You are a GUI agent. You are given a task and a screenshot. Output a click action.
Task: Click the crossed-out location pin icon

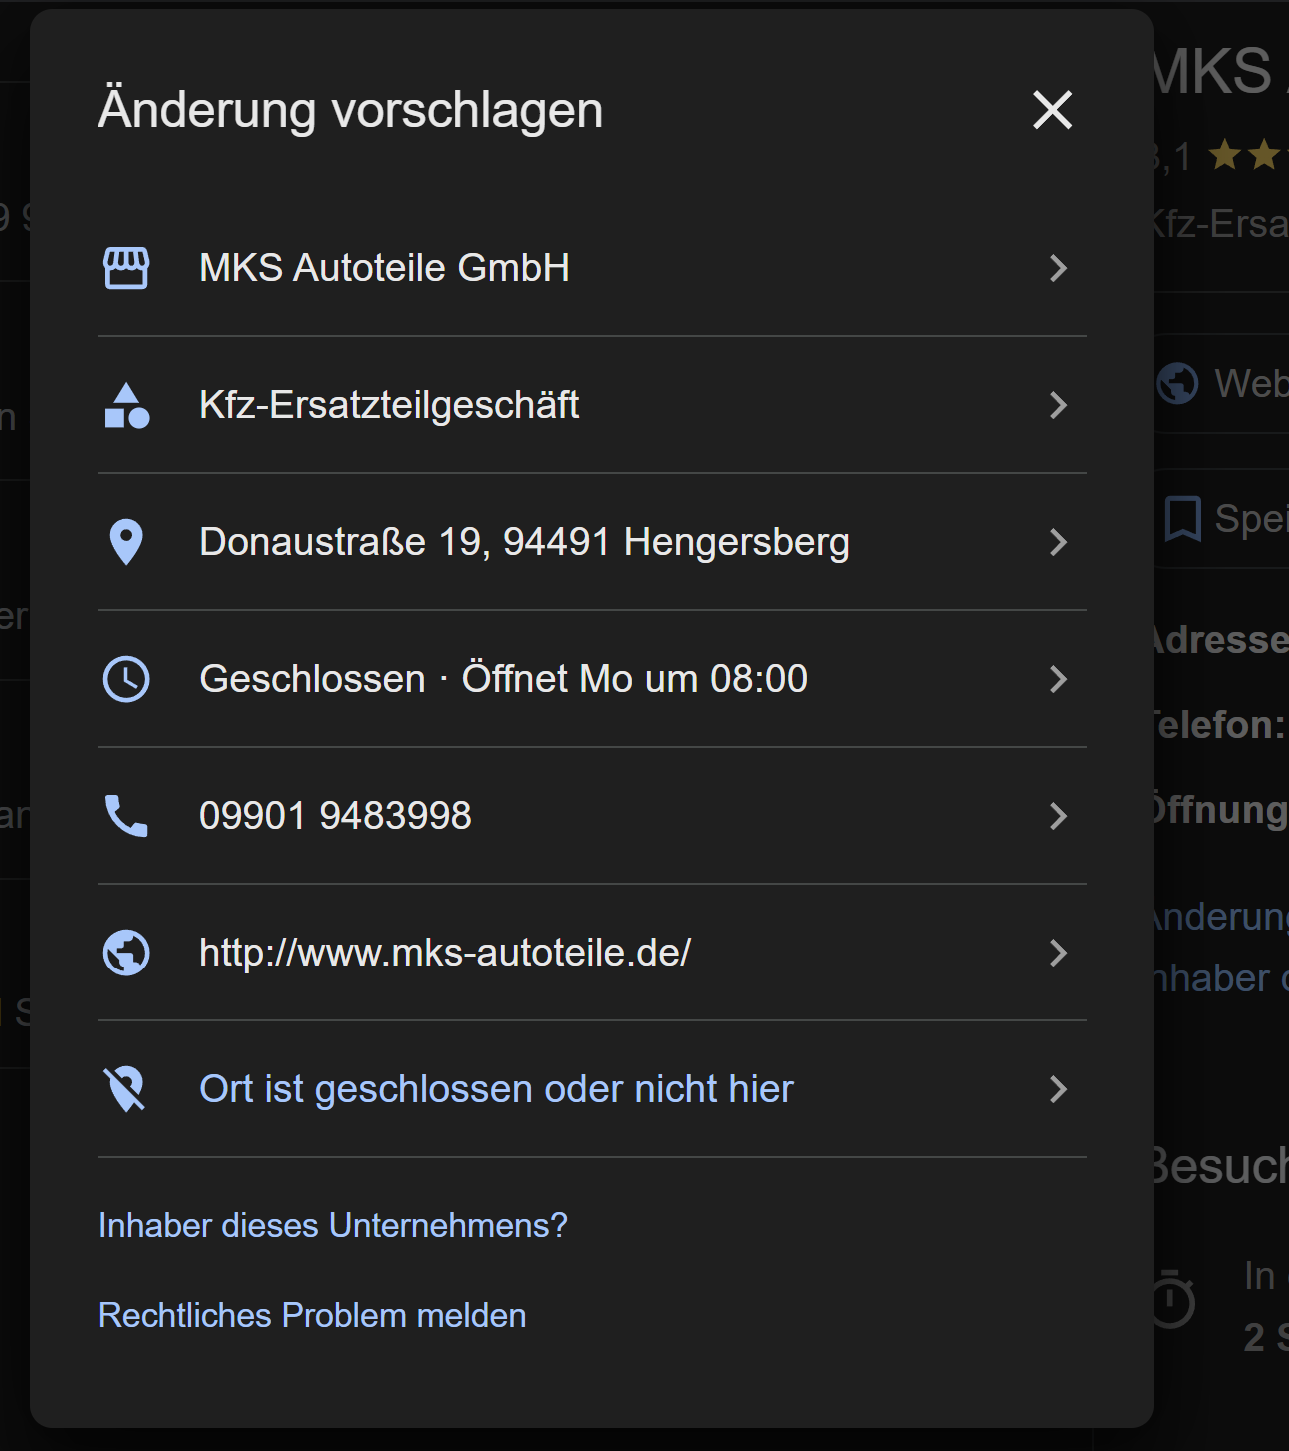click(126, 1089)
